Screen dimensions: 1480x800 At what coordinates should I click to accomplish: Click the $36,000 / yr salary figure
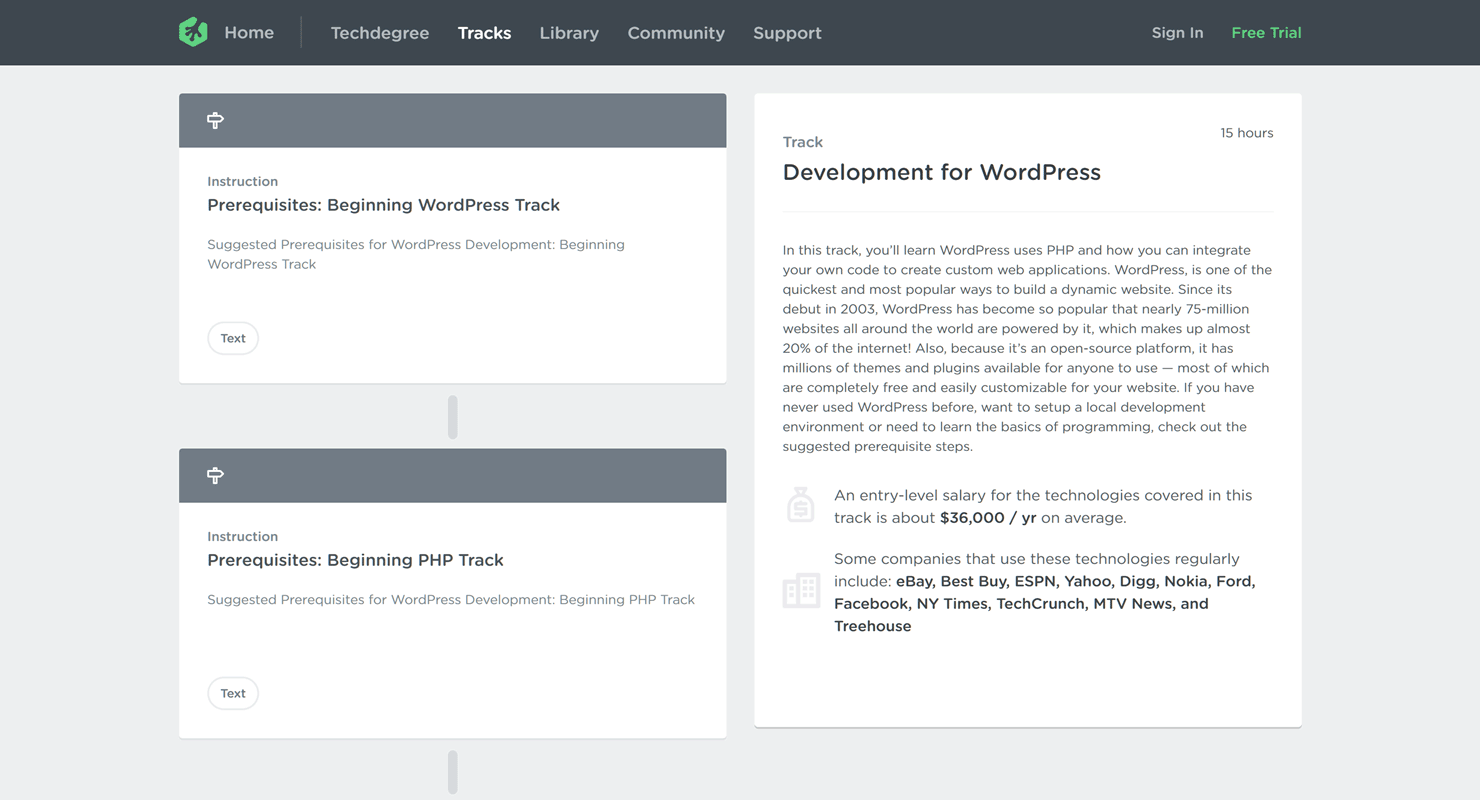coord(988,518)
